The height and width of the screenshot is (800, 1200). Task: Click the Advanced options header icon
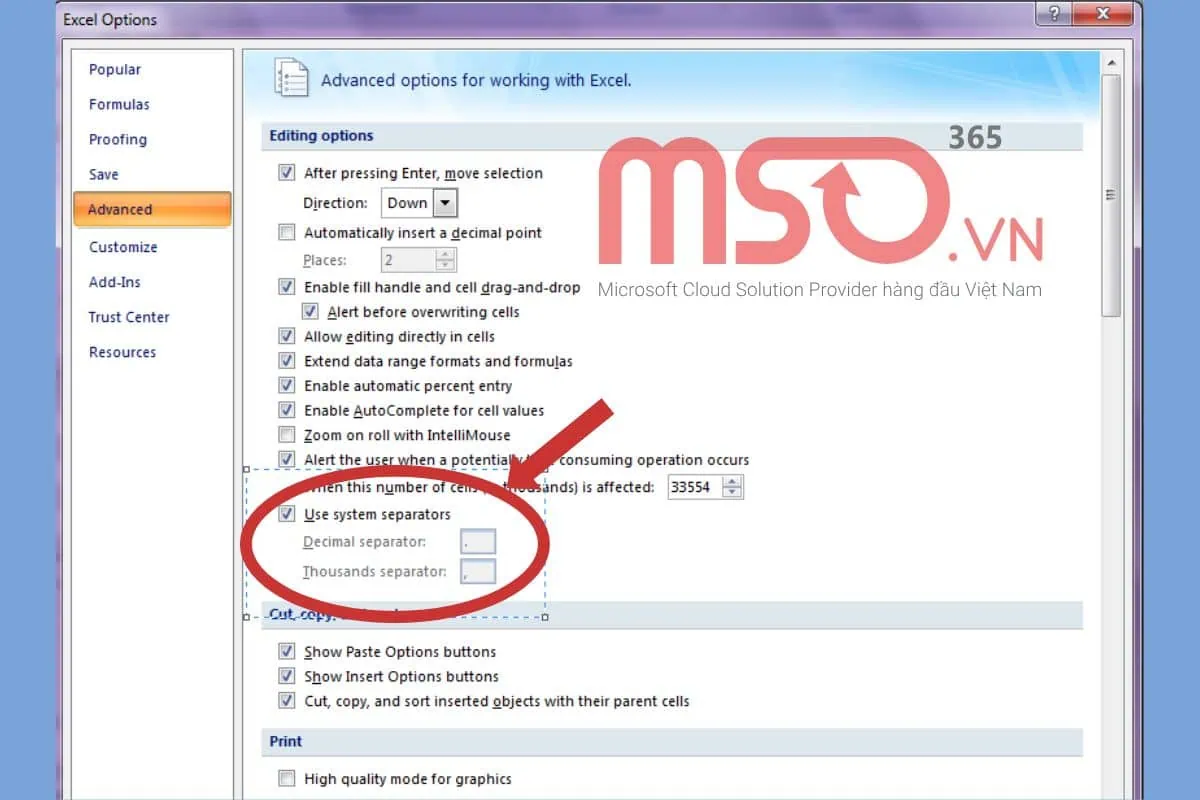[x=291, y=79]
